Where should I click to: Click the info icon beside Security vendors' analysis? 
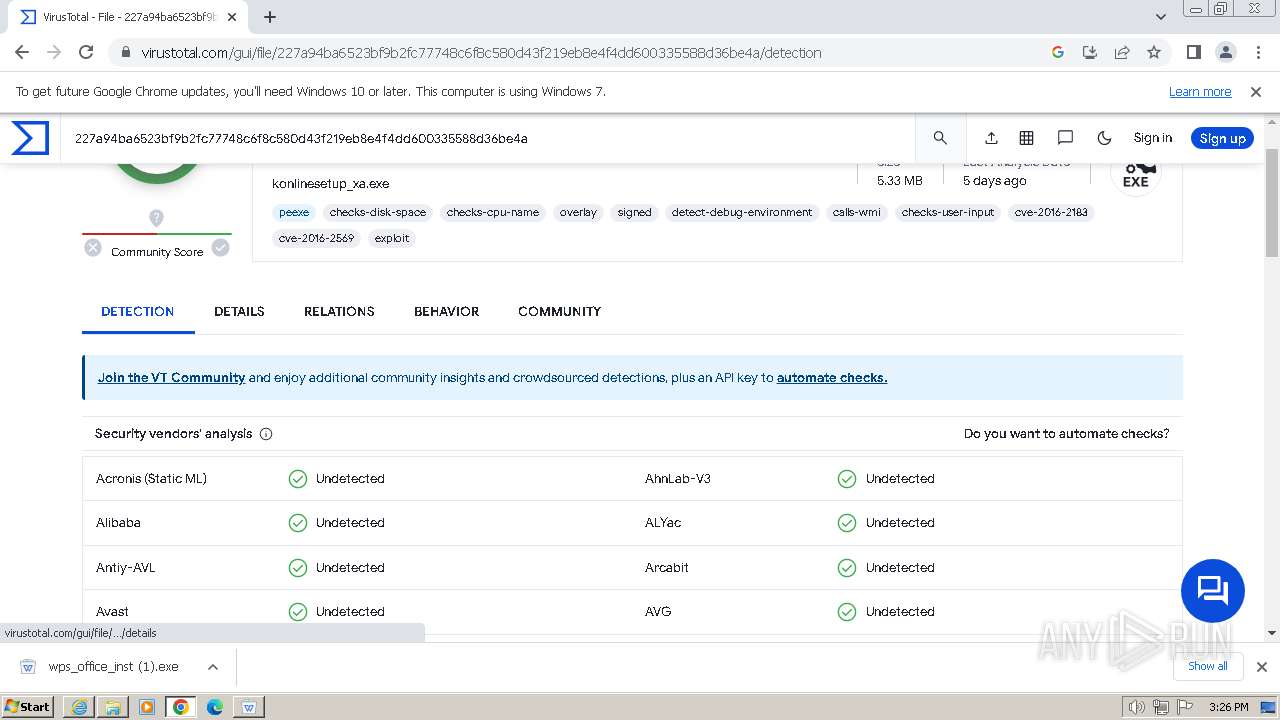click(266, 434)
